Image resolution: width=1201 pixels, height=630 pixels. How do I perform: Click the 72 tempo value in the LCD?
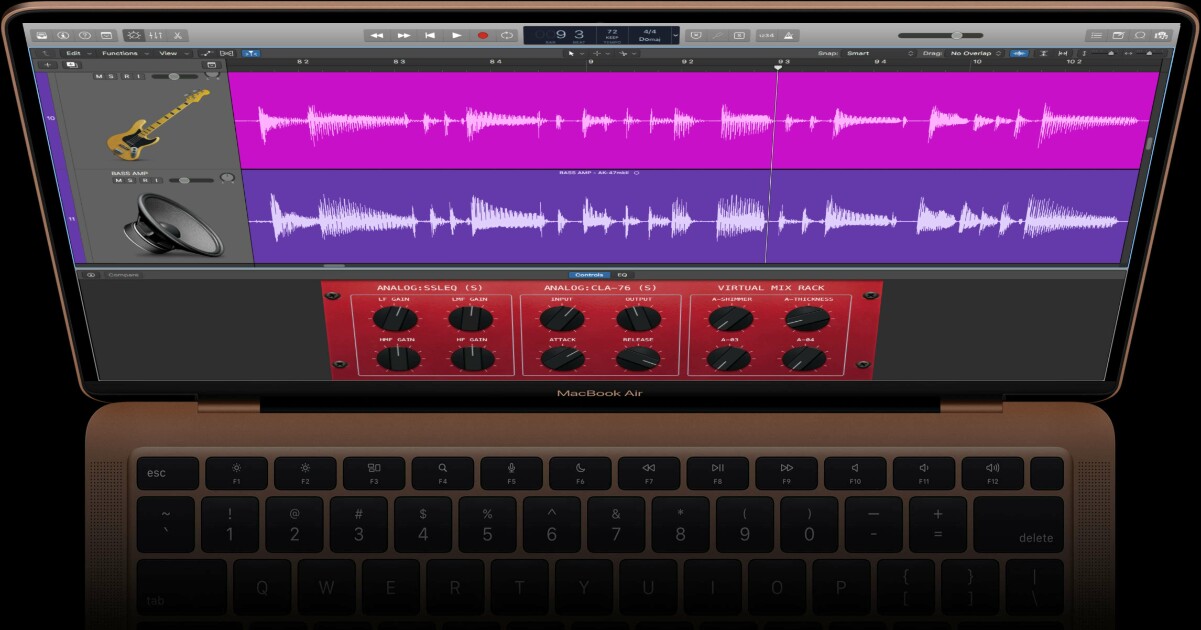612,31
